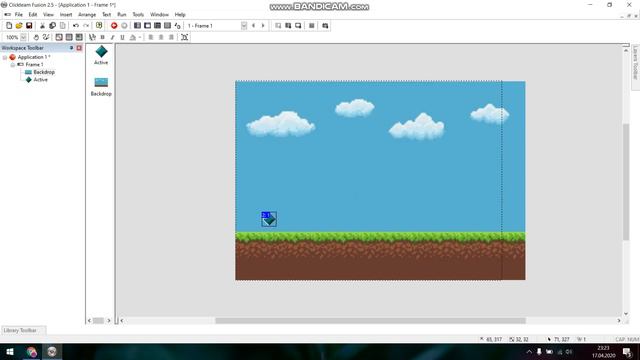
Task: Open the Window menu
Action: tap(159, 14)
